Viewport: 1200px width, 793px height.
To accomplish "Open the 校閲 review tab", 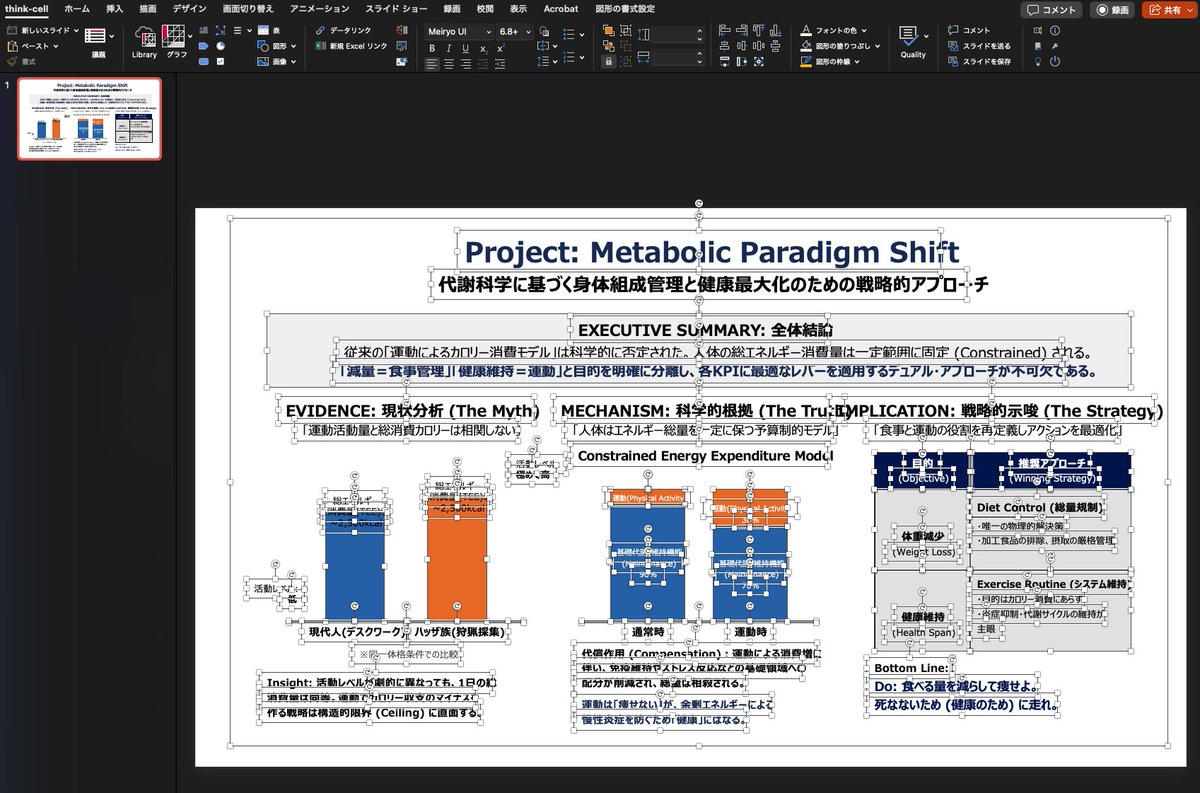I will click(x=485, y=8).
